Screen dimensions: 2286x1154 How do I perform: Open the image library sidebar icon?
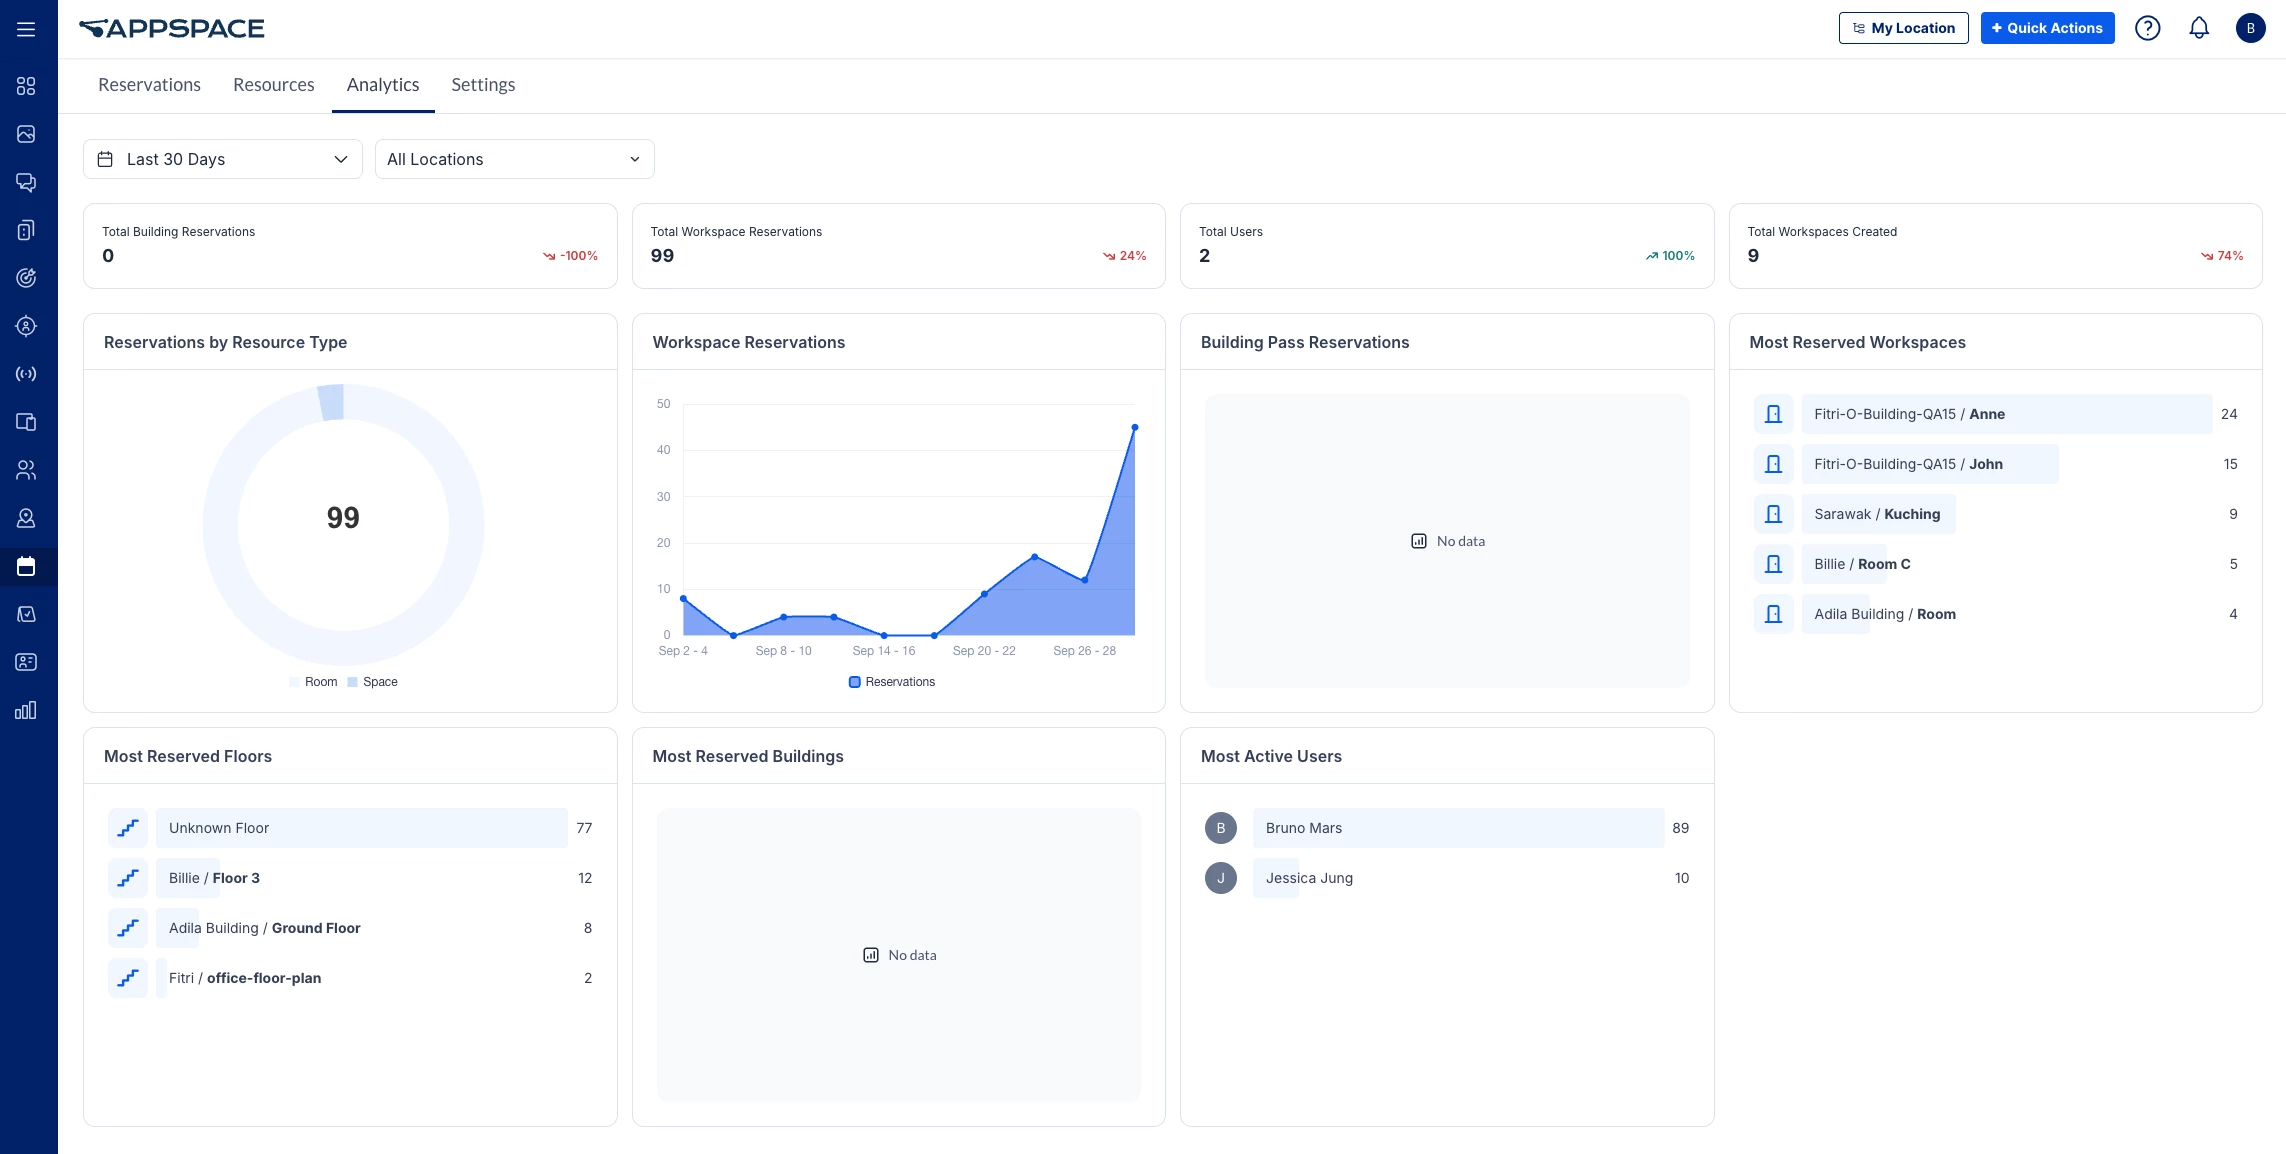[26, 134]
